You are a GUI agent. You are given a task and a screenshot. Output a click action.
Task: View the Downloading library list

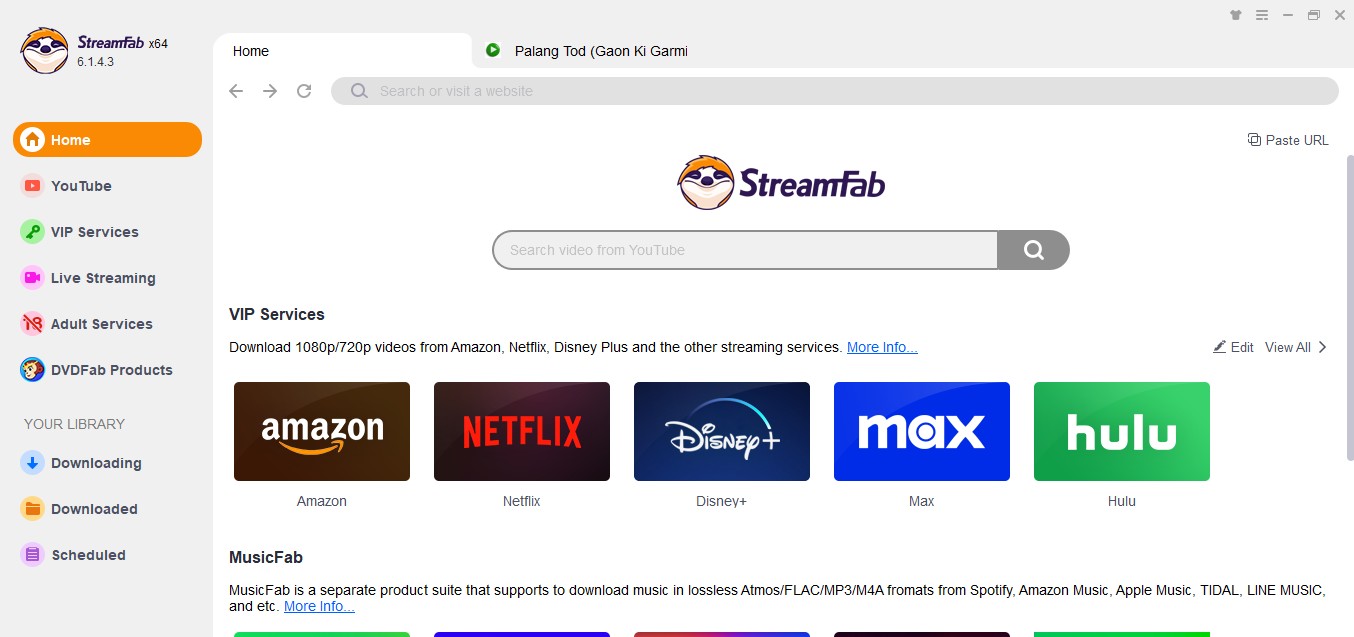tap(107, 463)
